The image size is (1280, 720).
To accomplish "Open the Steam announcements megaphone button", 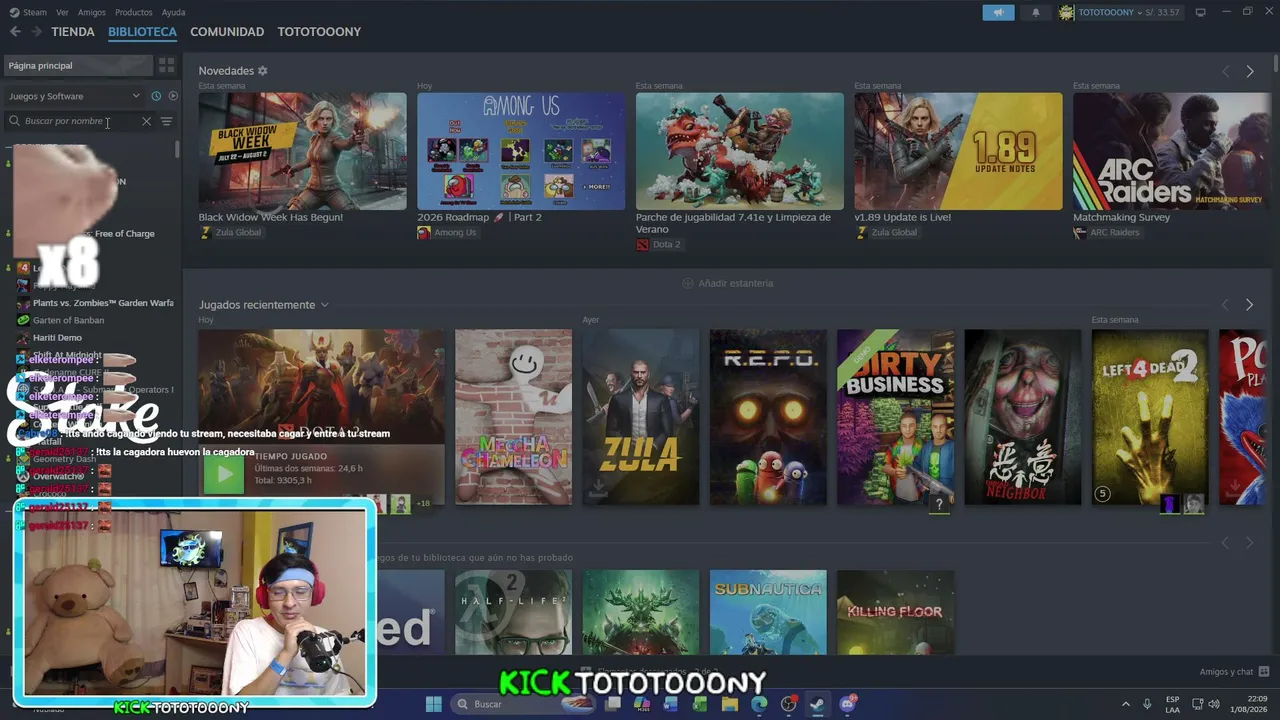I will (x=998, y=12).
